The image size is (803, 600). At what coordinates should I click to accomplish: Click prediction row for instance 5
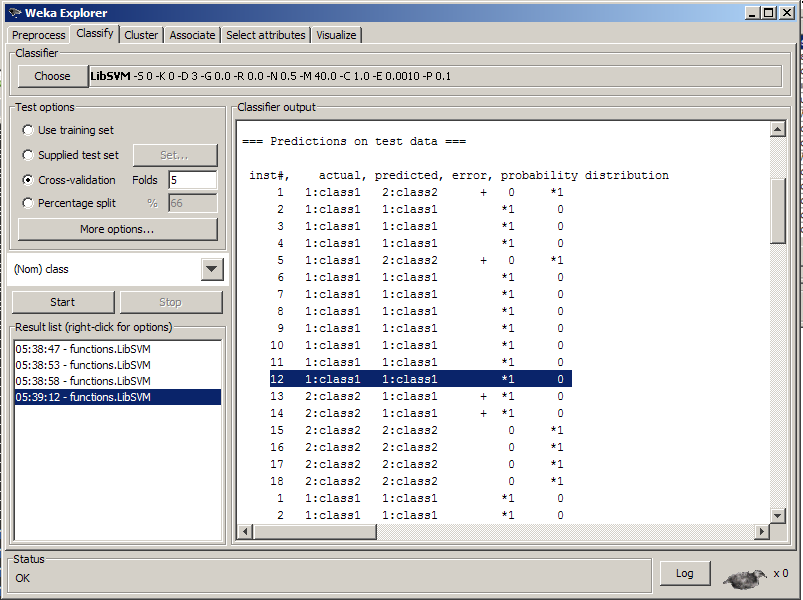[x=420, y=260]
